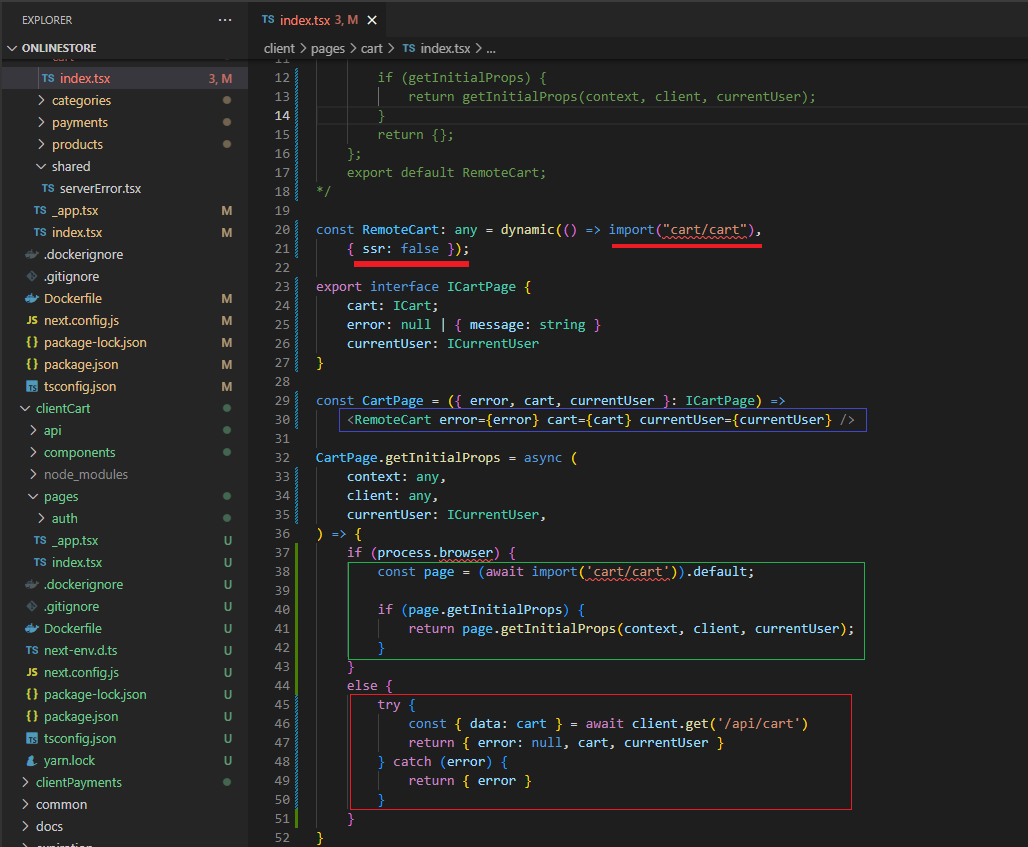
Task: Open the docs folder in explorer
Action: coord(49,826)
